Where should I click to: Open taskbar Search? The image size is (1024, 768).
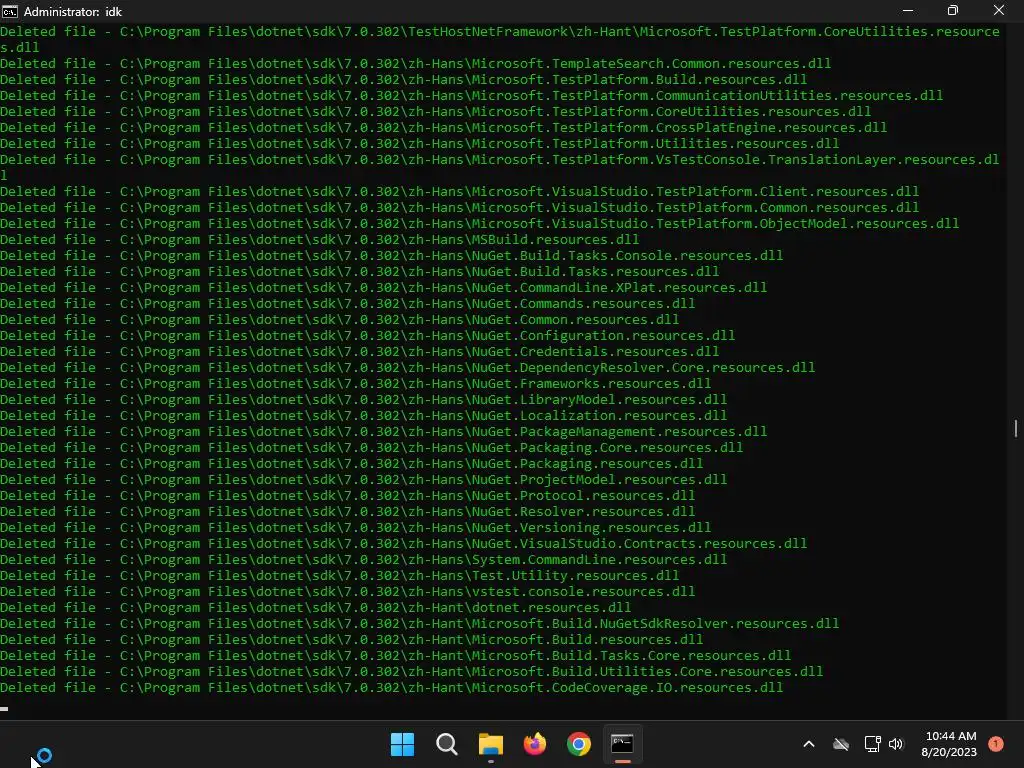pyautogui.click(x=447, y=744)
